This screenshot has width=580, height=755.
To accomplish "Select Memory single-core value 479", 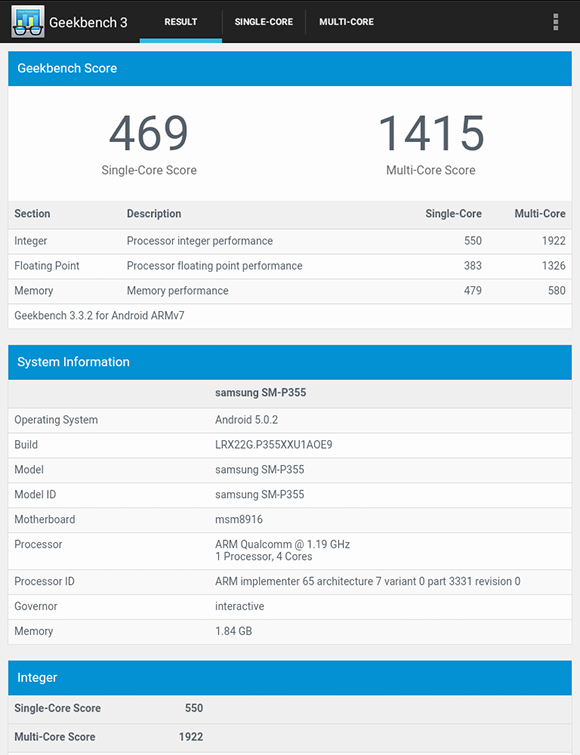I will 473,291.
